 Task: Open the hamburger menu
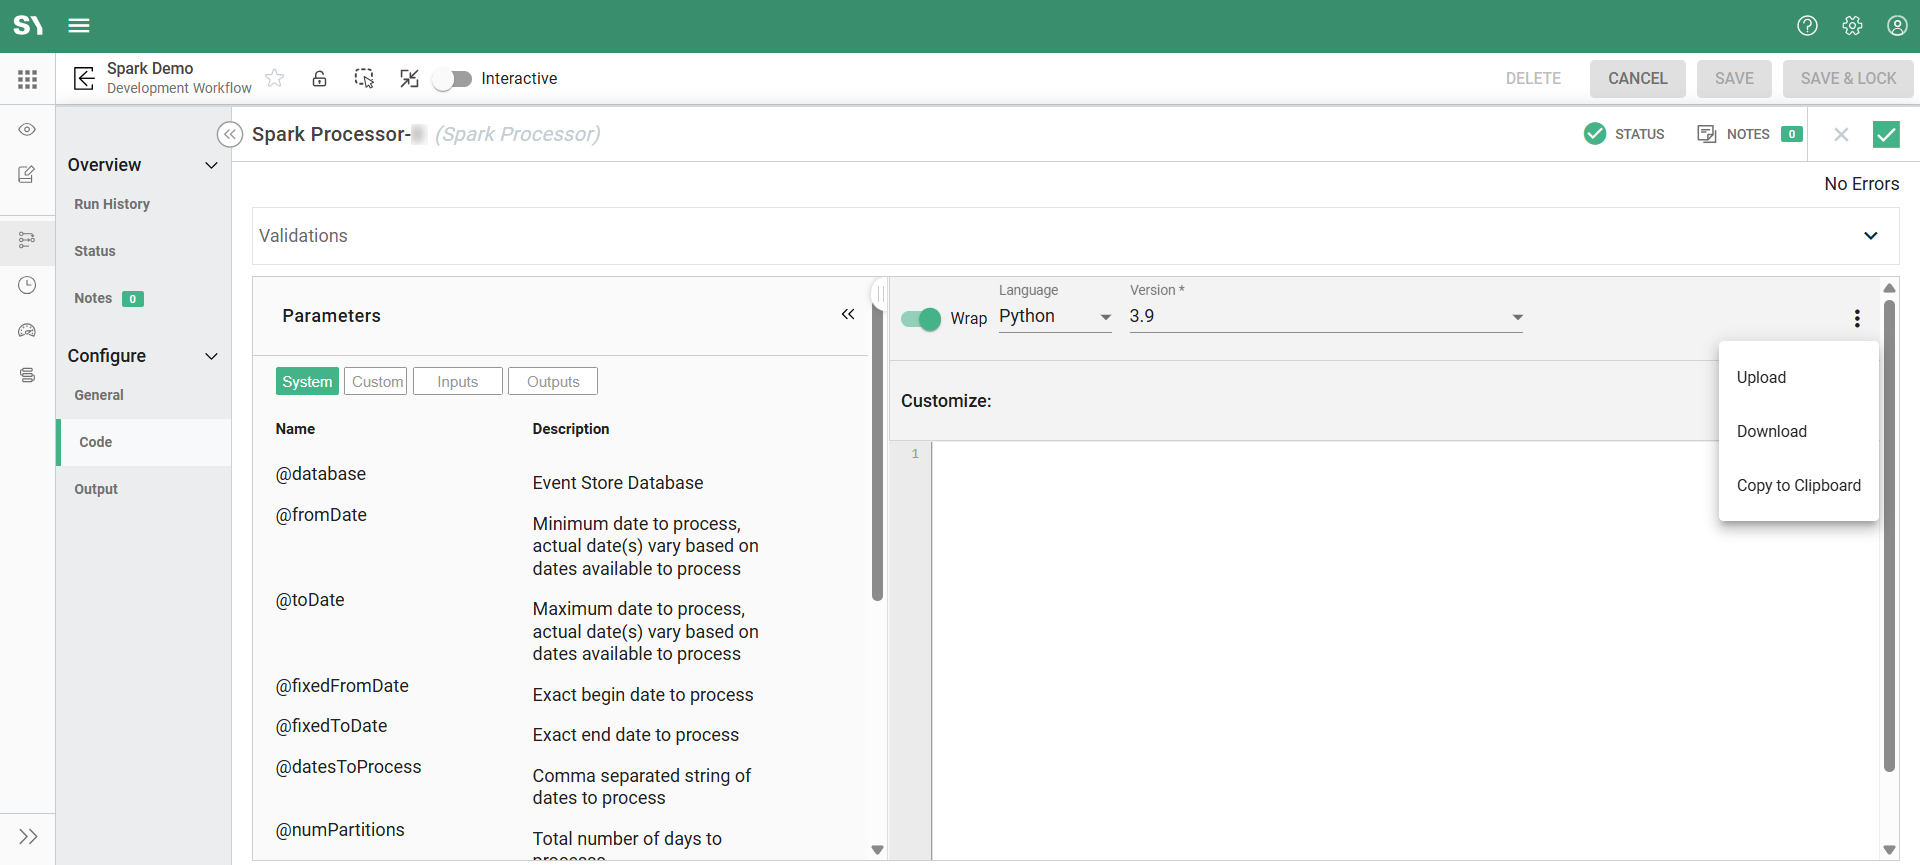[79, 26]
